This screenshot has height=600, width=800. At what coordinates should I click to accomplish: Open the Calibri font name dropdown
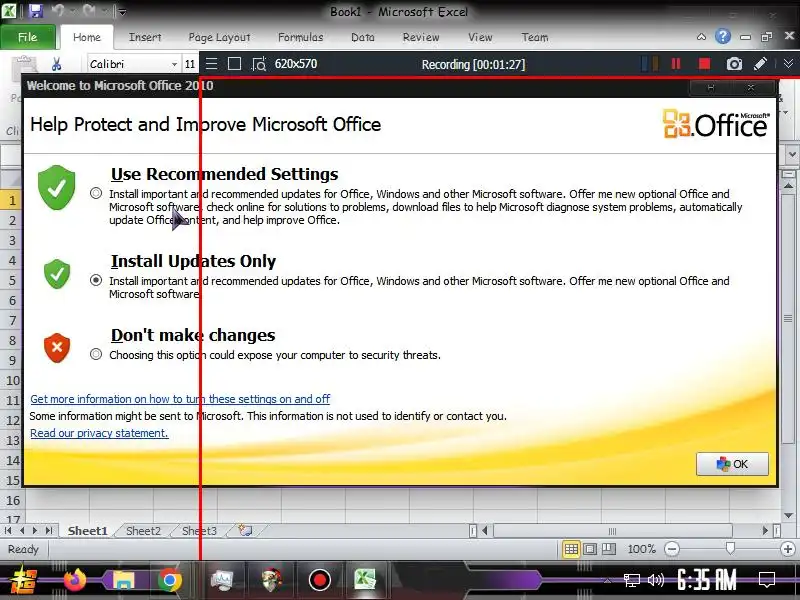click(174, 64)
